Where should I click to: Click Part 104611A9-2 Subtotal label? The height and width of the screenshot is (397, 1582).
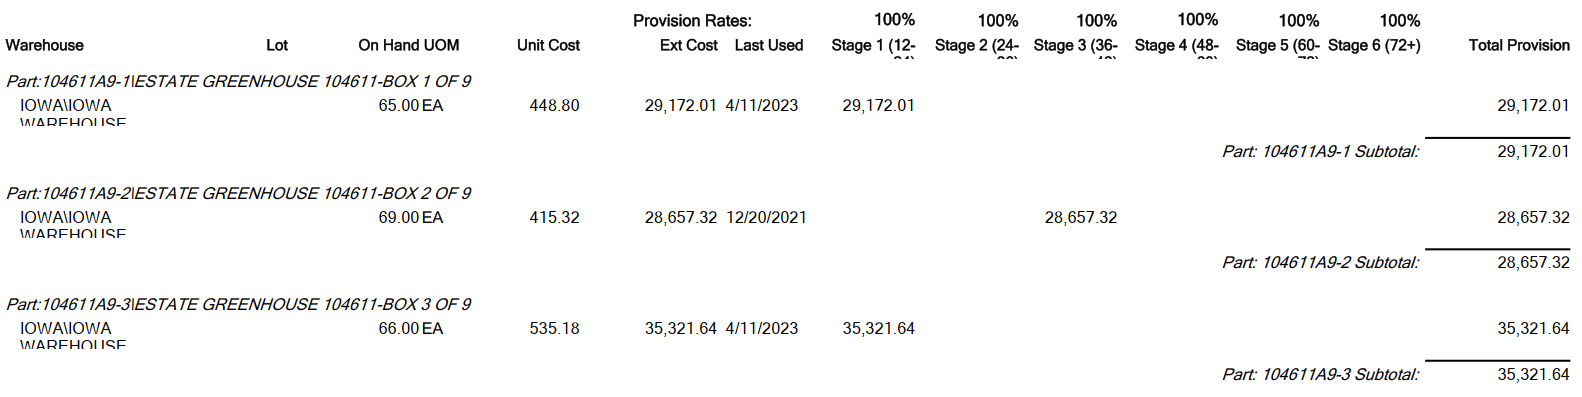[x=1320, y=262]
